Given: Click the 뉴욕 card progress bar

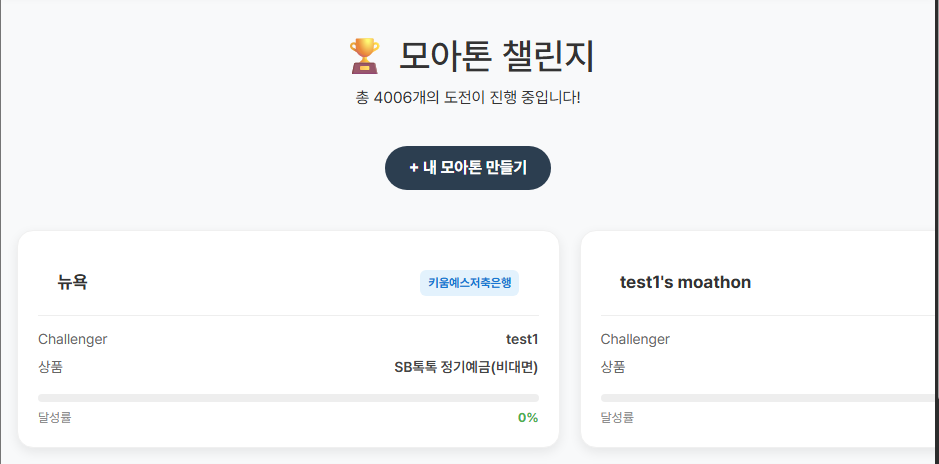Looking at the screenshot, I should click(288, 398).
